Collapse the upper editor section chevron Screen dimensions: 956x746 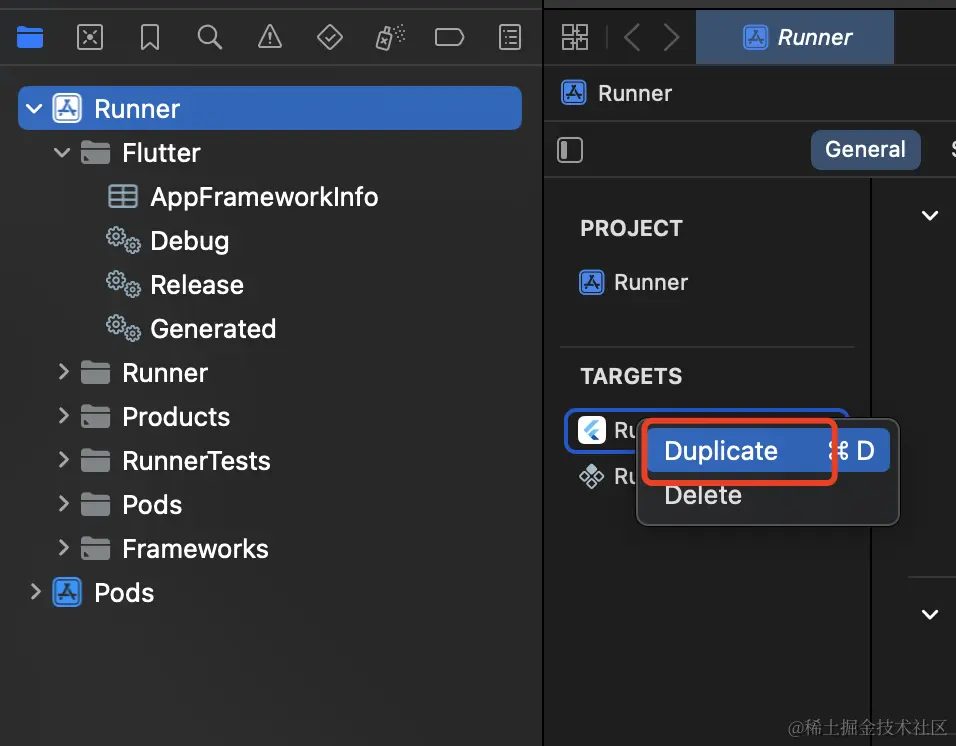[930, 215]
